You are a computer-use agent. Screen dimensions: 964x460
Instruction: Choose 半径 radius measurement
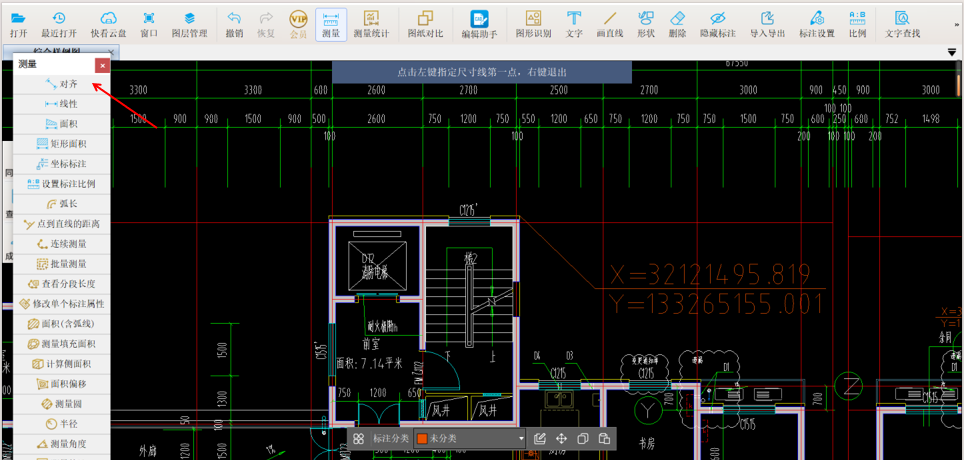tap(61, 424)
